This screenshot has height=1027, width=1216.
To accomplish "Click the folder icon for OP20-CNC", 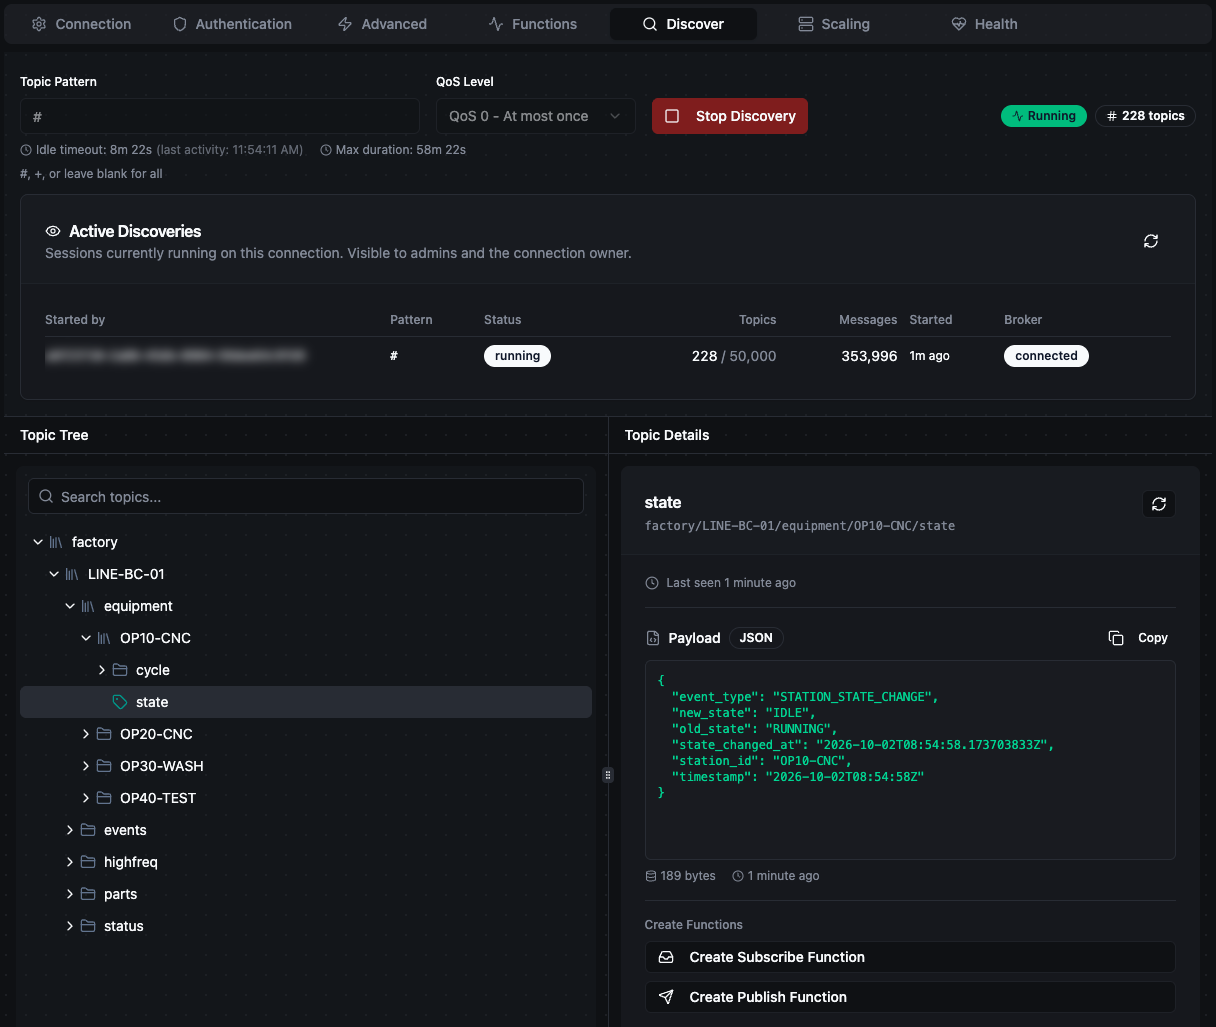I will coord(104,734).
